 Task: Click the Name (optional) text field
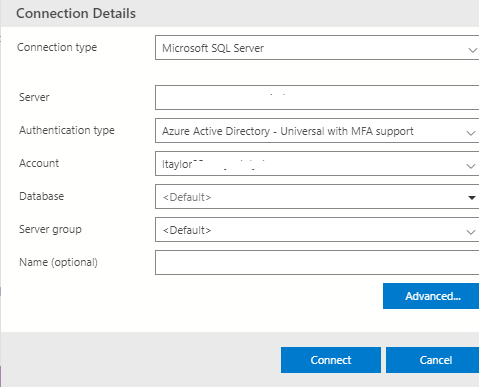pyautogui.click(x=317, y=263)
